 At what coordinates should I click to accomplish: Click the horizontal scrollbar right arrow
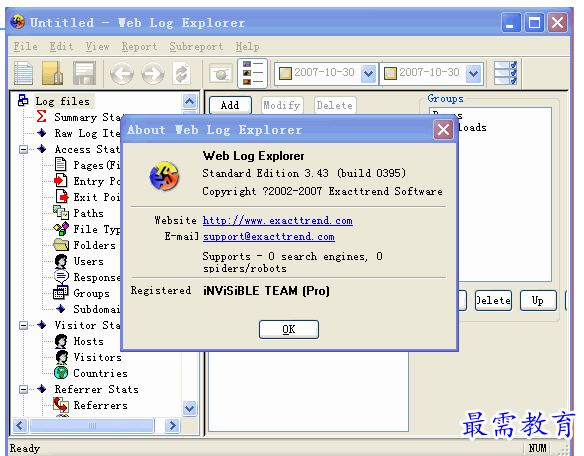tap(172, 425)
